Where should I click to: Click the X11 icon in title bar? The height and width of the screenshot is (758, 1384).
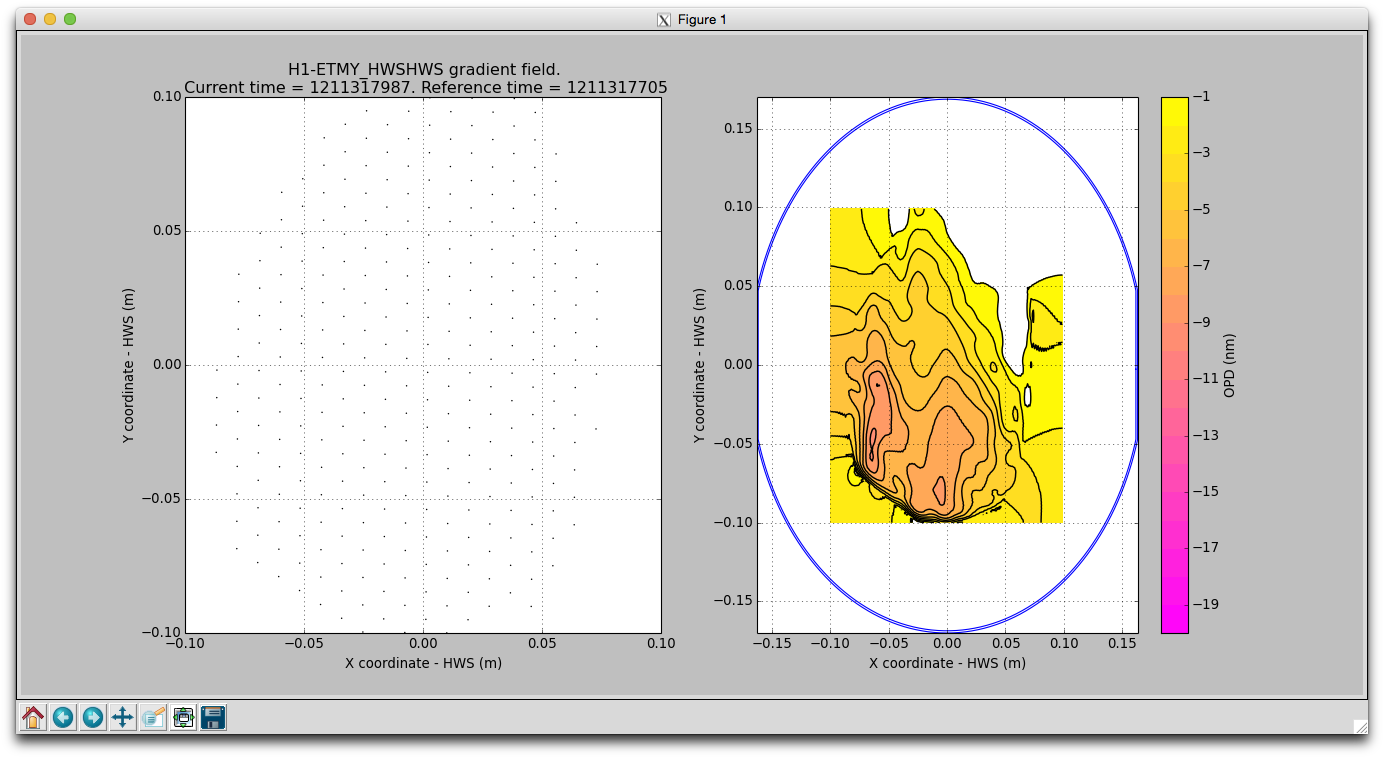(x=663, y=19)
